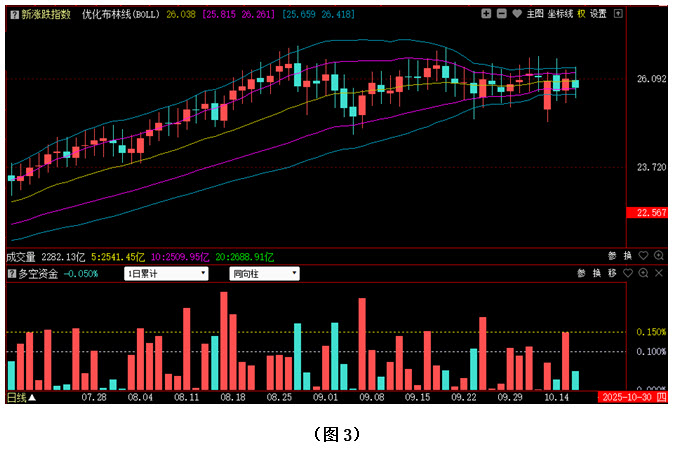673x453 pixels.
Task: Open 设置 in the top toolbar
Action: (x=598, y=14)
